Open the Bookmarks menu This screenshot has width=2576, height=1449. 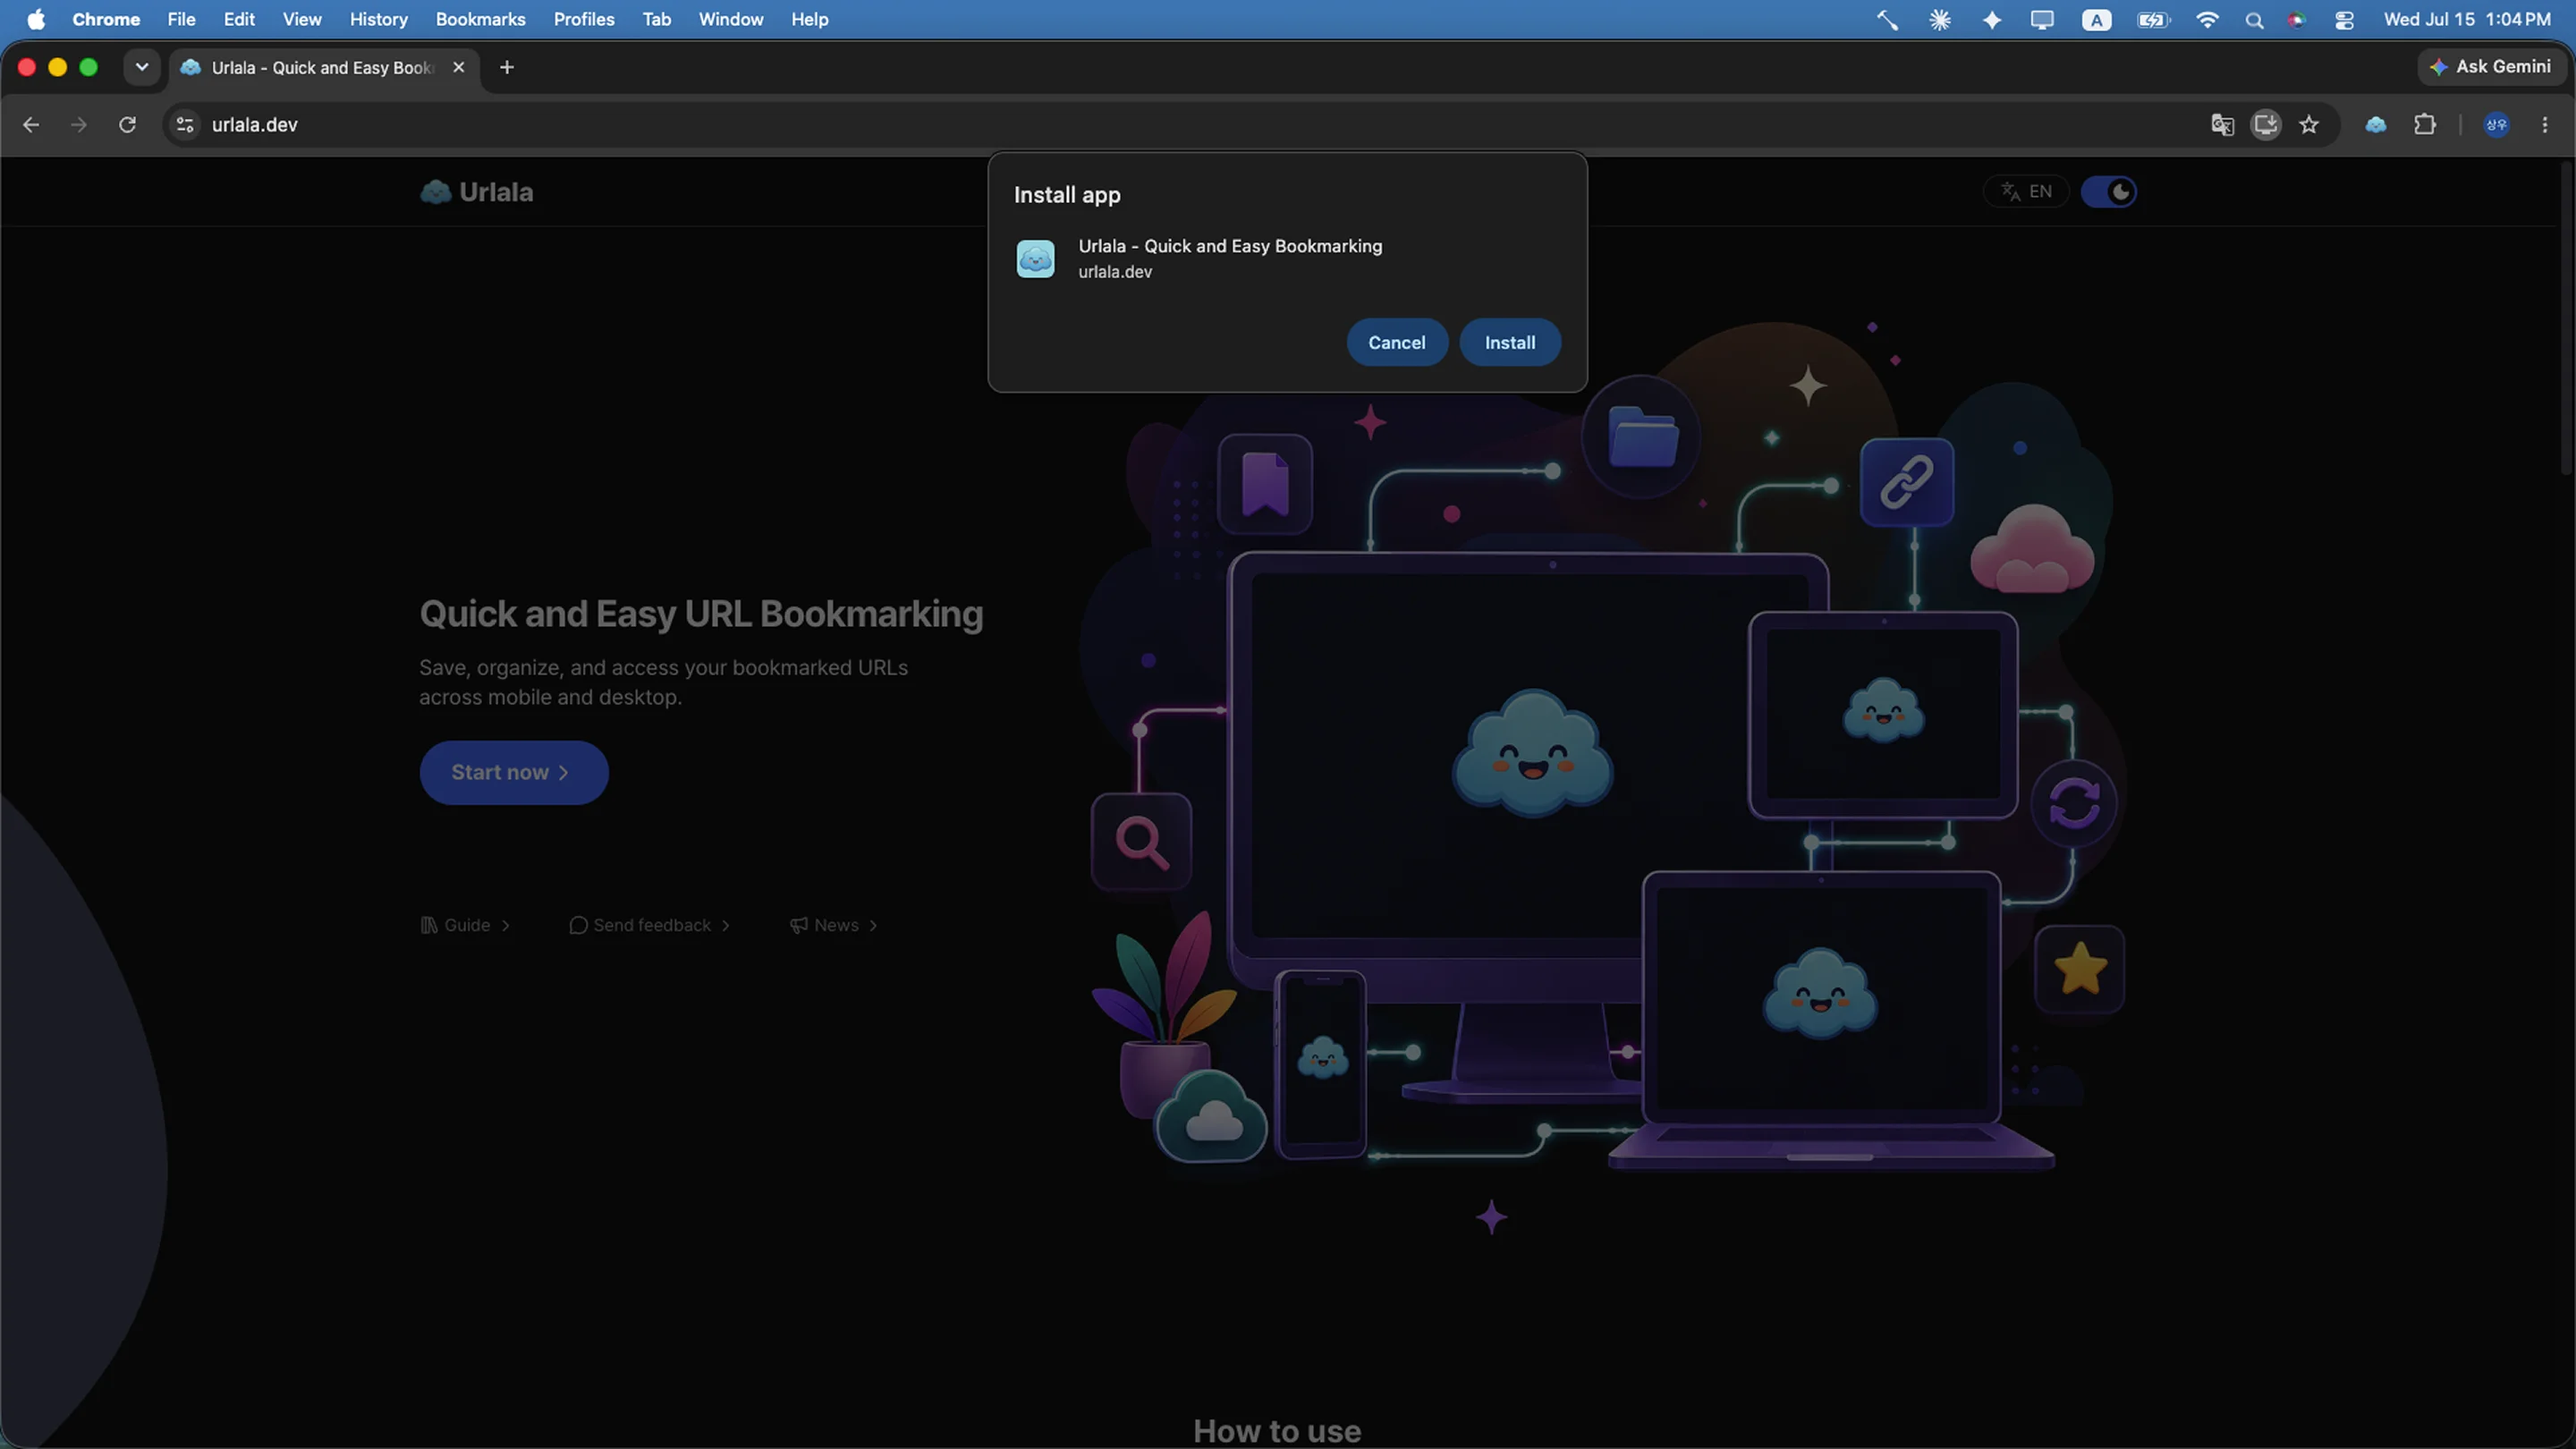pos(481,19)
